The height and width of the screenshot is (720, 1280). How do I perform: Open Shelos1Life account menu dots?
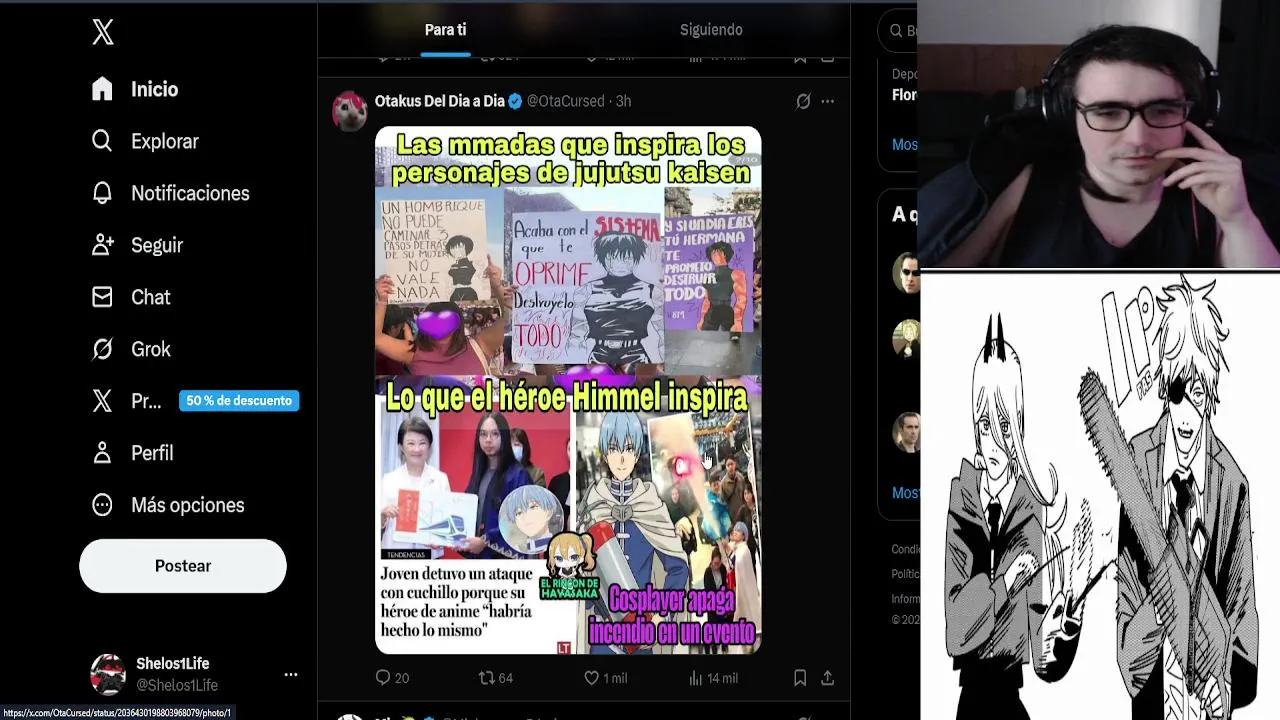pyautogui.click(x=291, y=675)
